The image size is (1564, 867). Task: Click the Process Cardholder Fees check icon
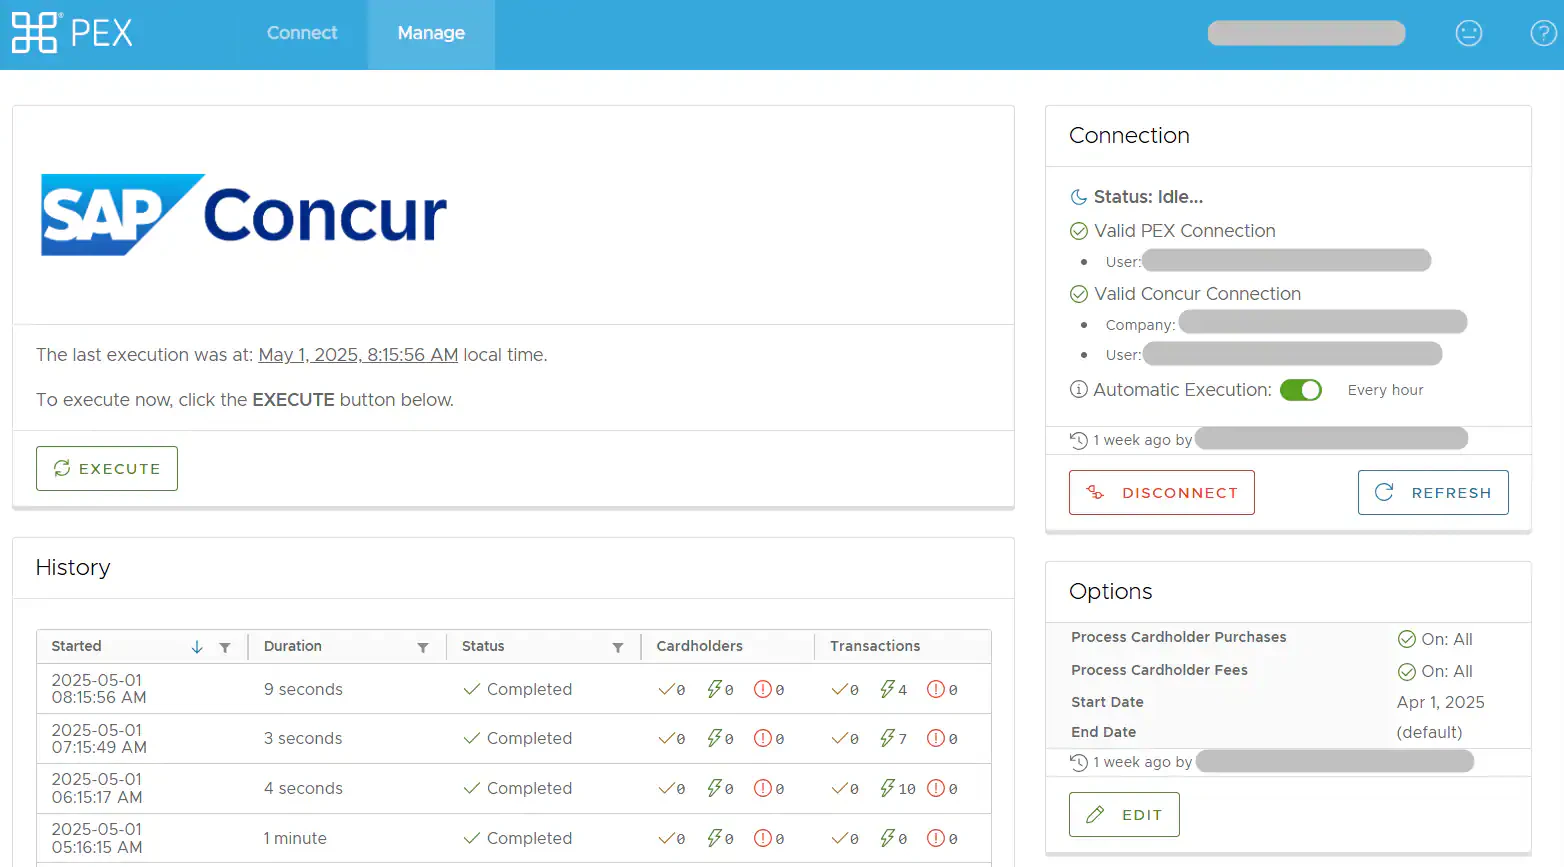pos(1407,671)
